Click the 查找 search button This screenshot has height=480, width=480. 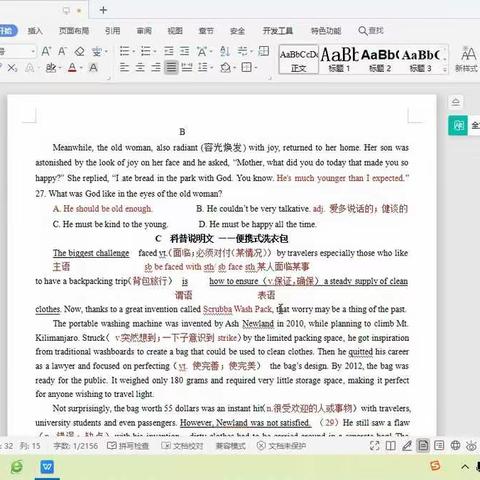click(371, 31)
